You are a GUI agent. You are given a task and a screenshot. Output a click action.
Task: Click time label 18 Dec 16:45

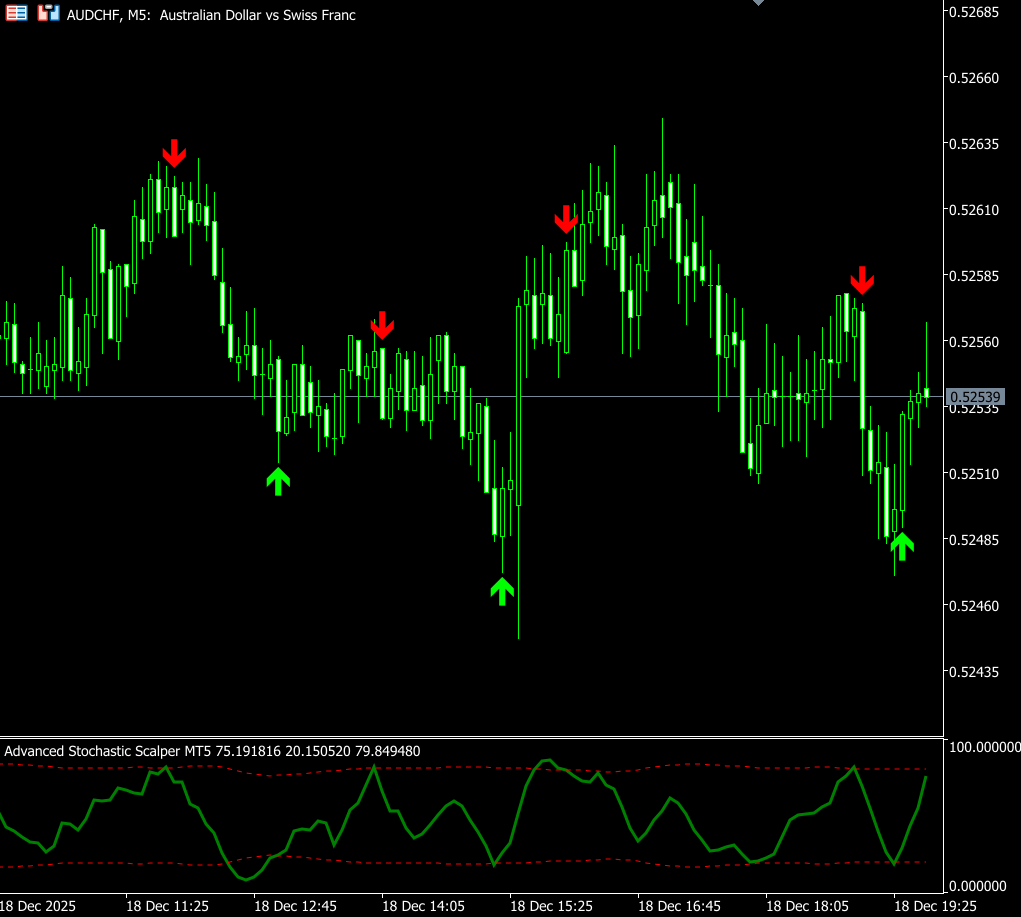(x=680, y=906)
